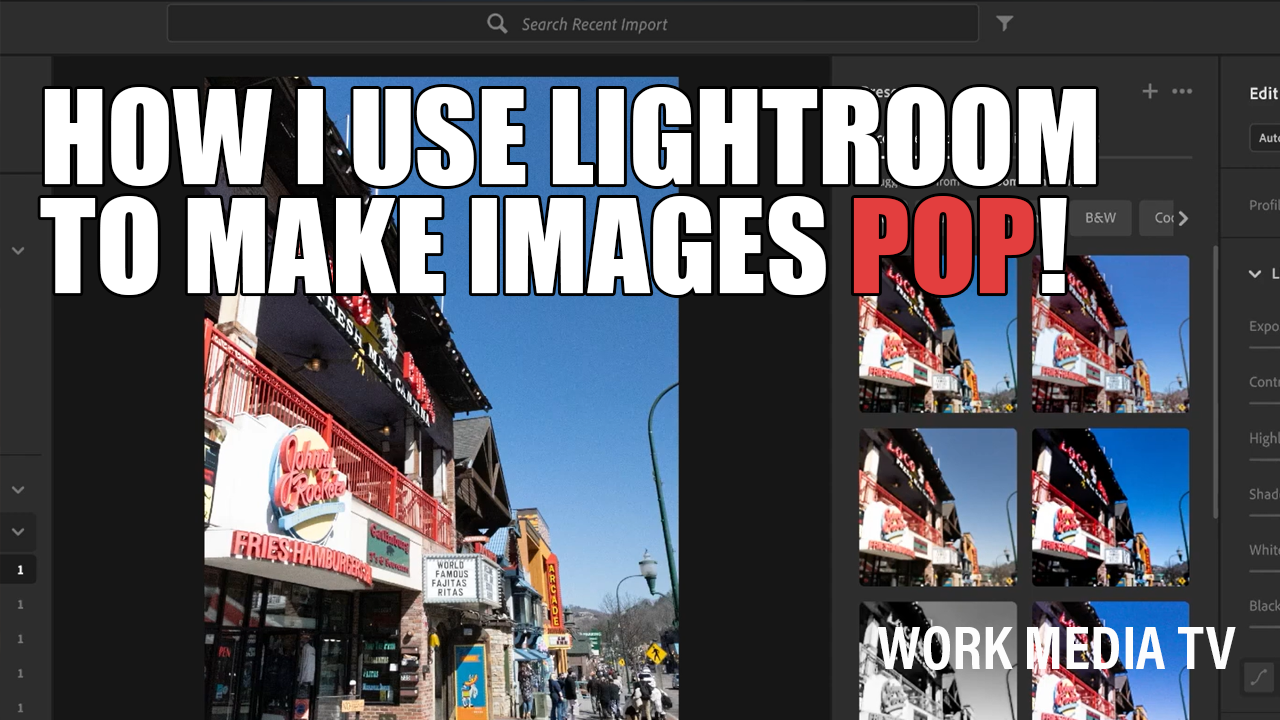This screenshot has width=1280, height=720.
Task: Apply the preset thumbnail directly above WORK MEDIA
Action: pyautogui.click(x=1111, y=507)
